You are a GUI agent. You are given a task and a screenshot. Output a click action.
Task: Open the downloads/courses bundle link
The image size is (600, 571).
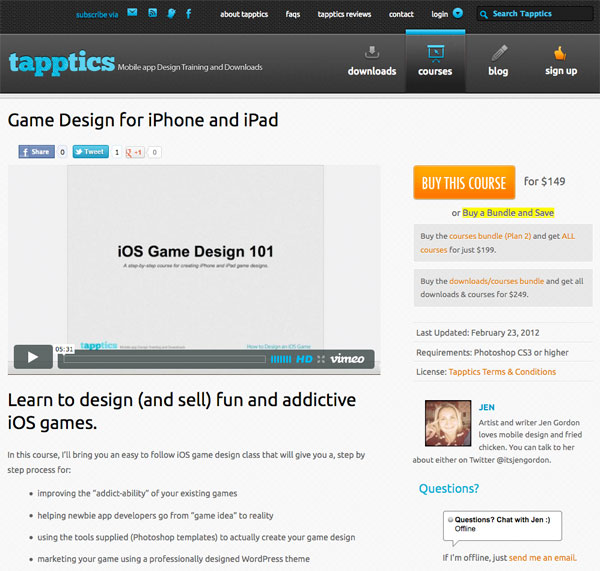click(496, 281)
